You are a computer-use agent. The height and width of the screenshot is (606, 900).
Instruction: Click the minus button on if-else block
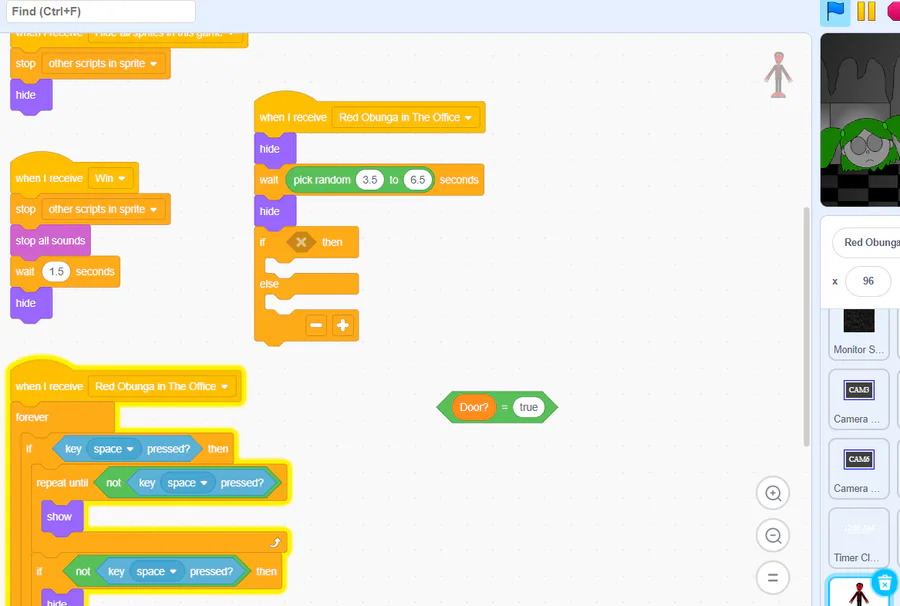coord(316,325)
